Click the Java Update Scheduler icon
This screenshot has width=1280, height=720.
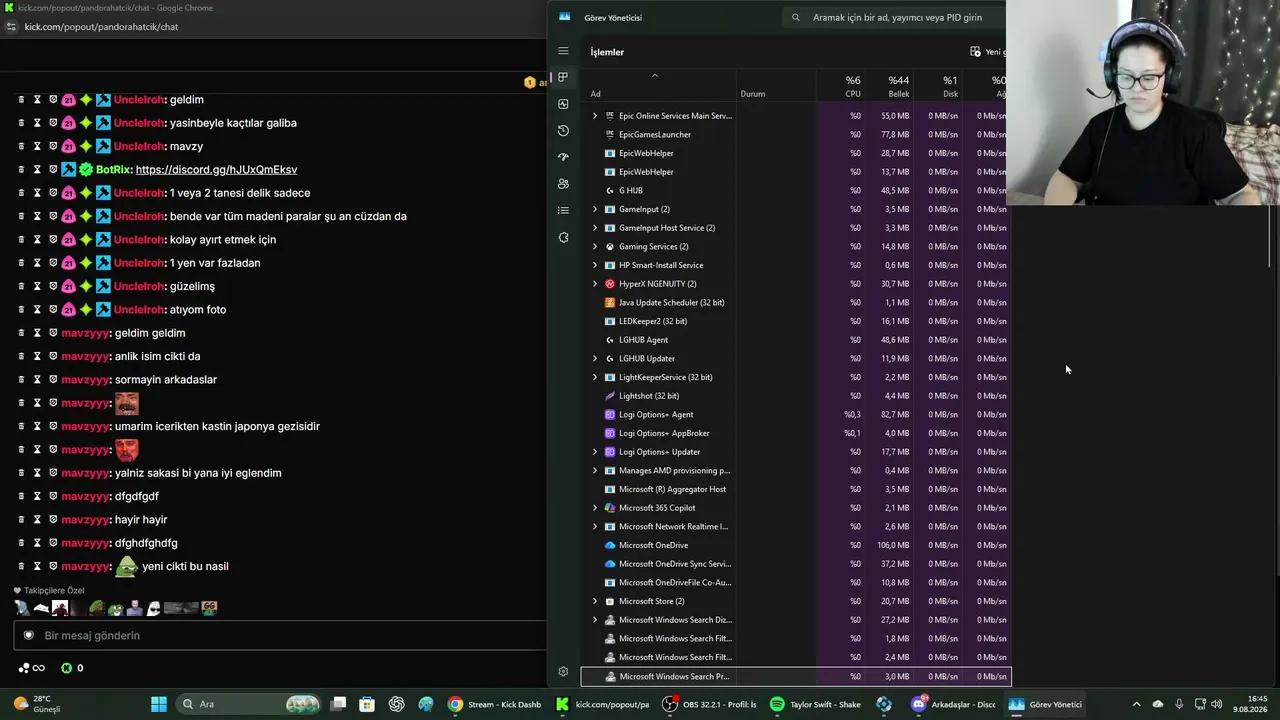(610, 302)
